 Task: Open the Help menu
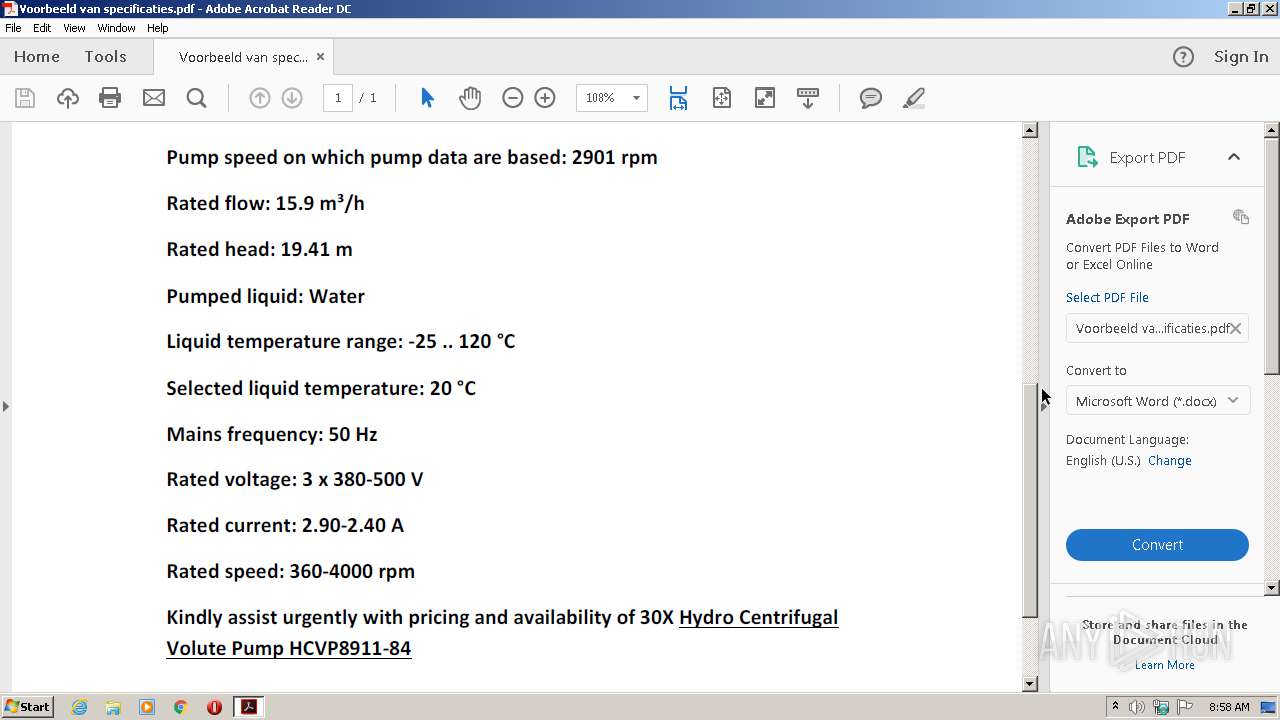158,28
